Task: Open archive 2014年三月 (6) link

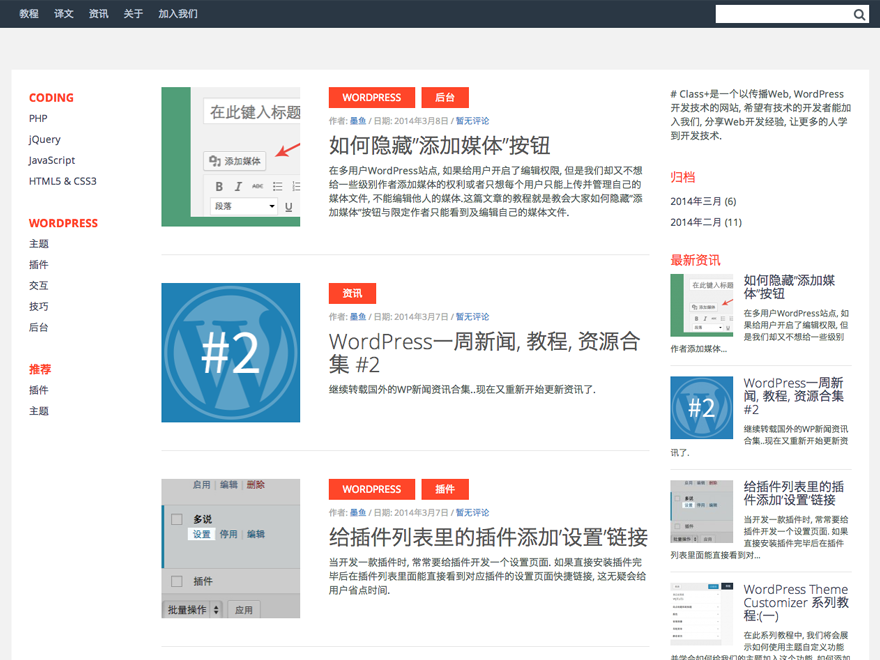Action: coord(703,201)
